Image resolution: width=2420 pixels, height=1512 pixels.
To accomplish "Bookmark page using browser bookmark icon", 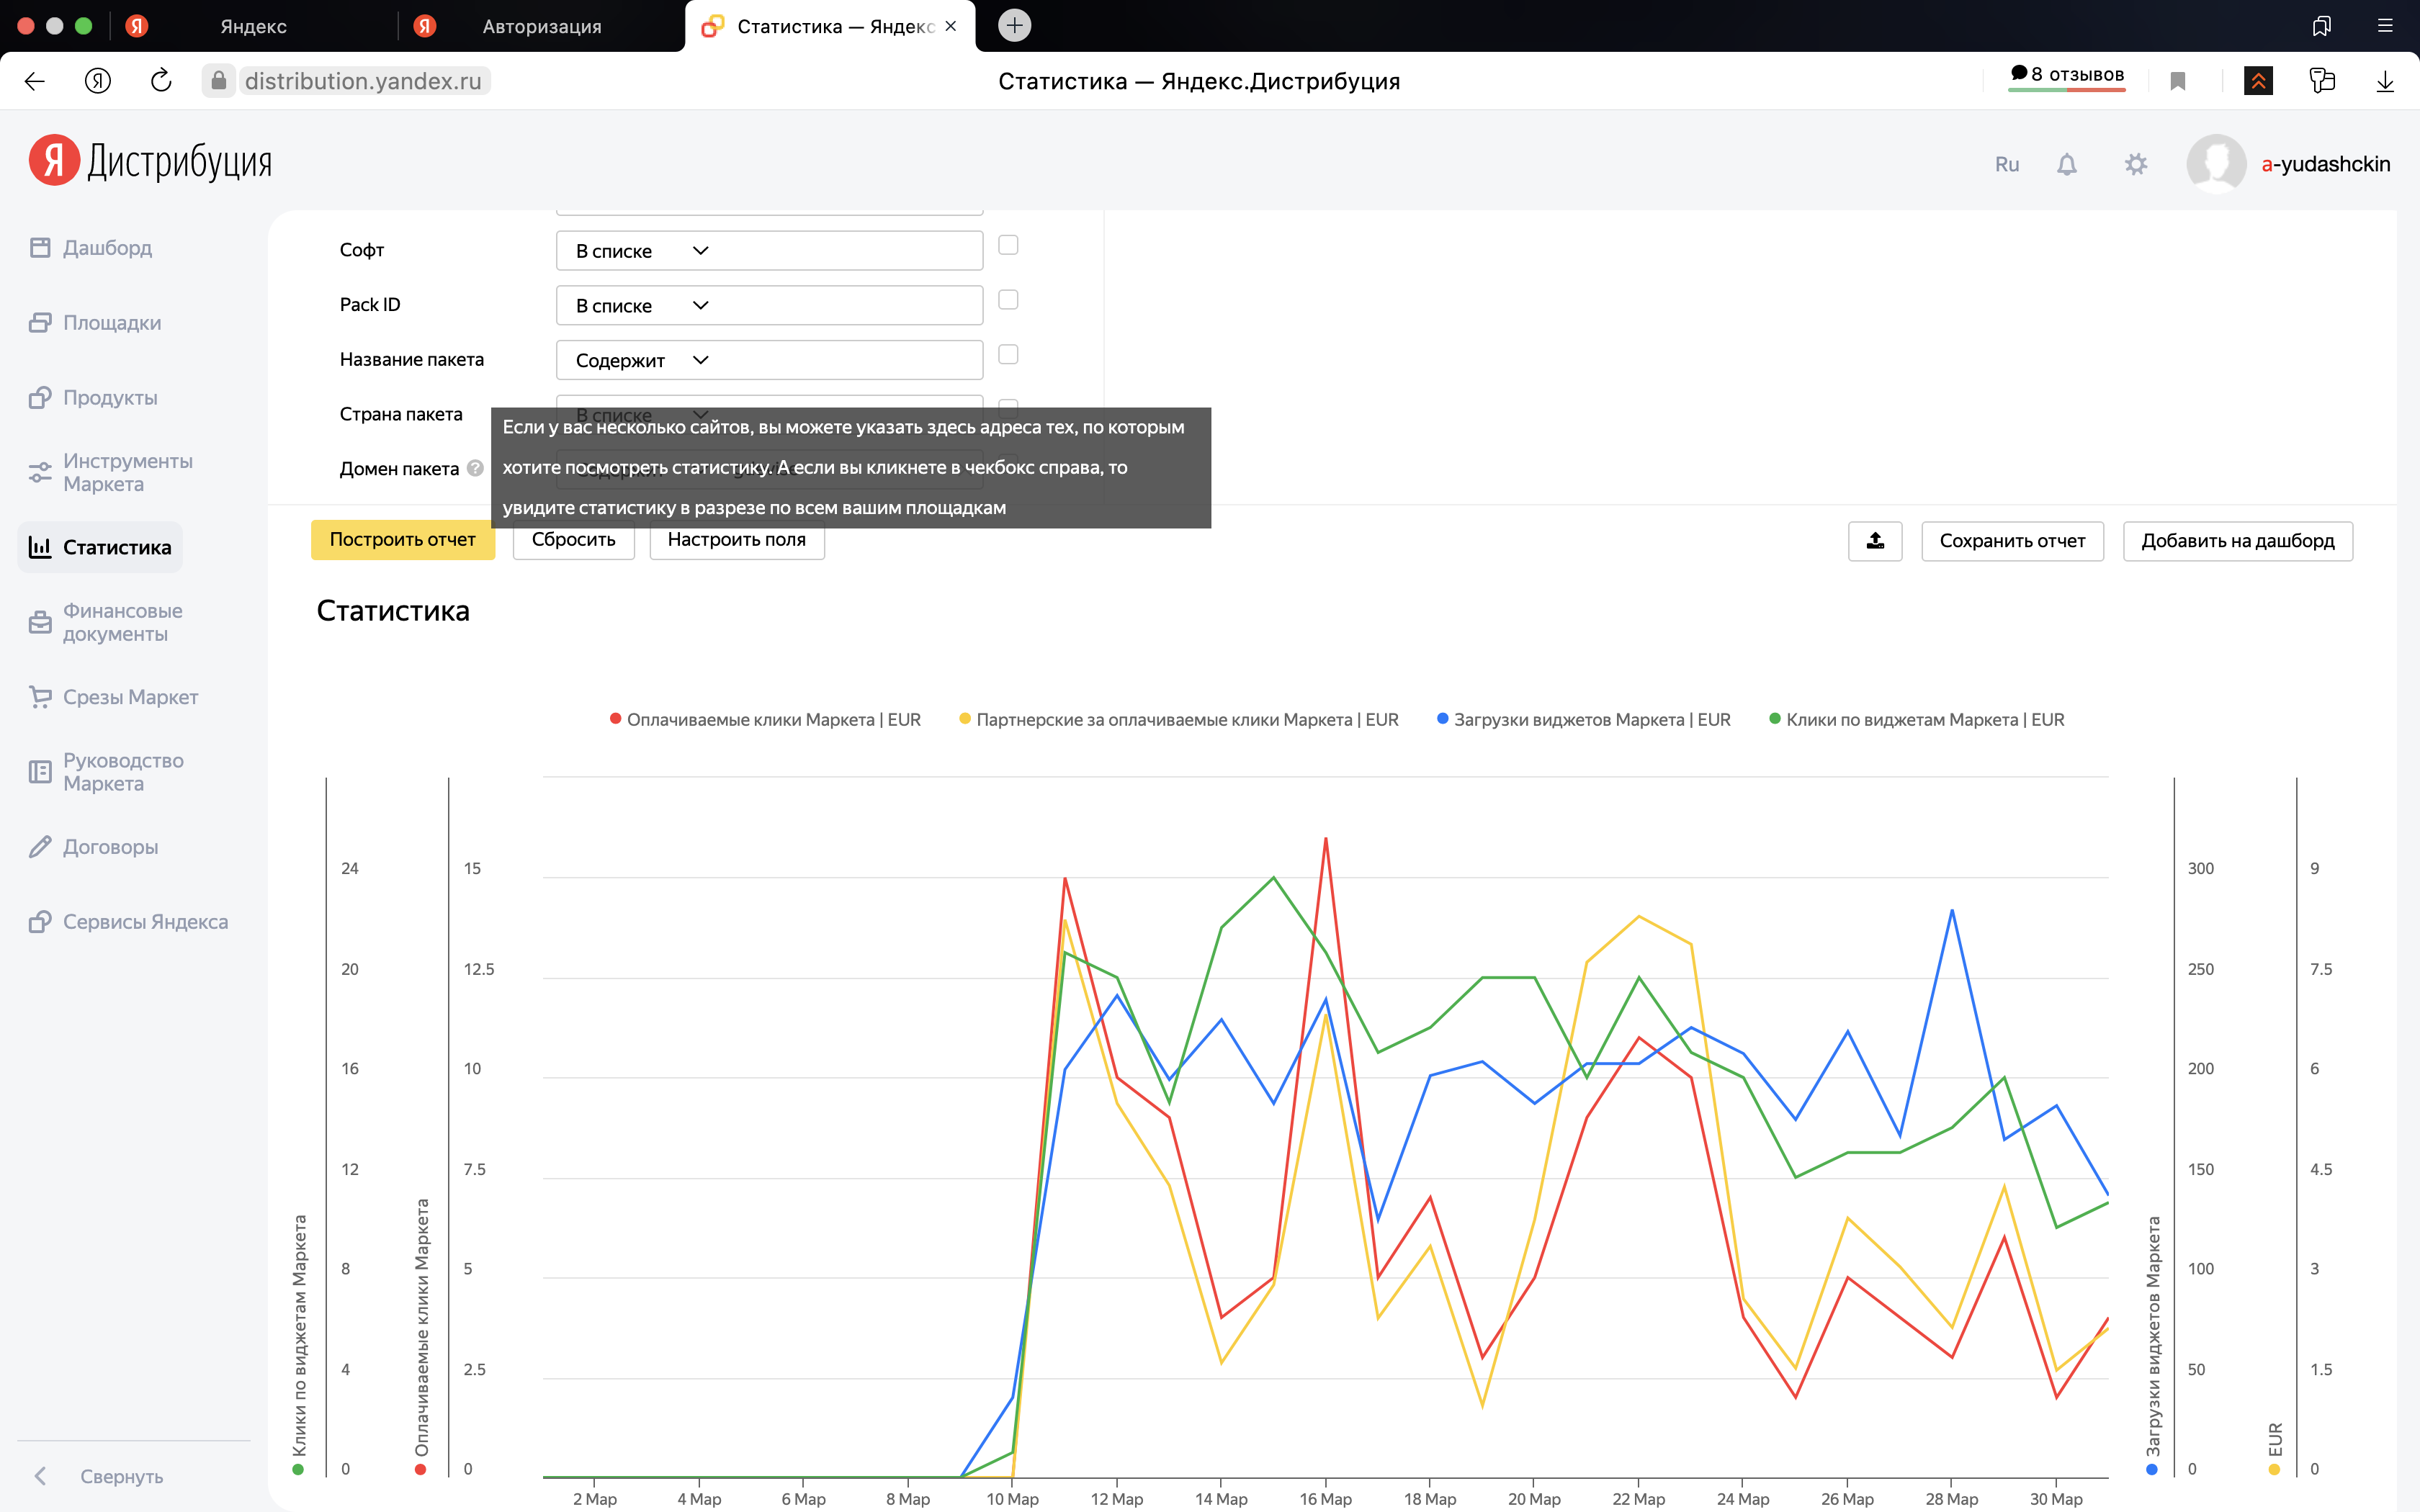I will (x=2178, y=81).
